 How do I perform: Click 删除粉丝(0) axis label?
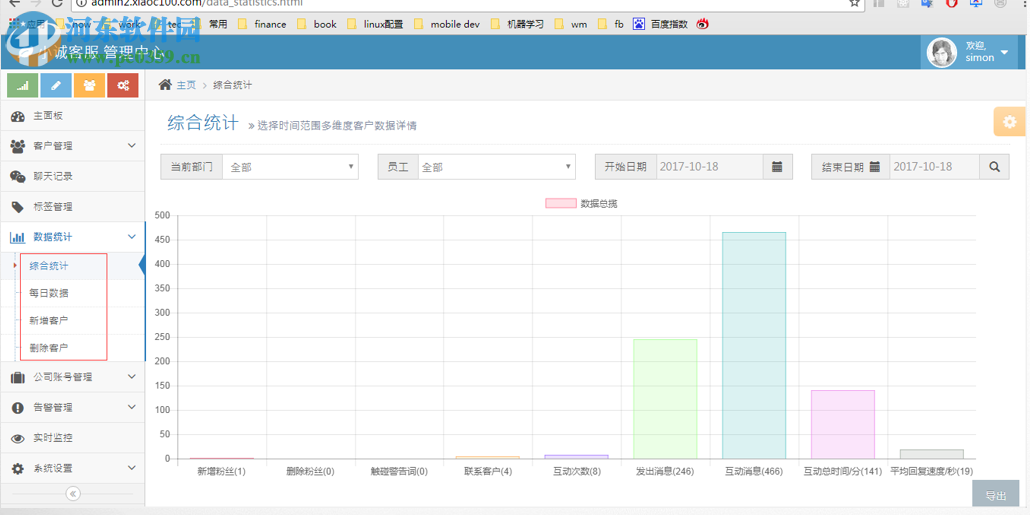pos(310,472)
